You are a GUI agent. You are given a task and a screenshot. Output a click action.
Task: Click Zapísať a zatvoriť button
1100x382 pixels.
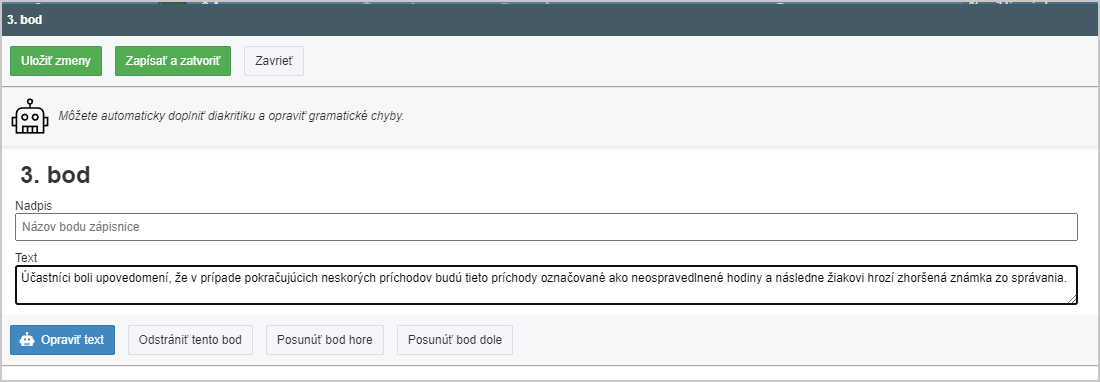(x=173, y=61)
